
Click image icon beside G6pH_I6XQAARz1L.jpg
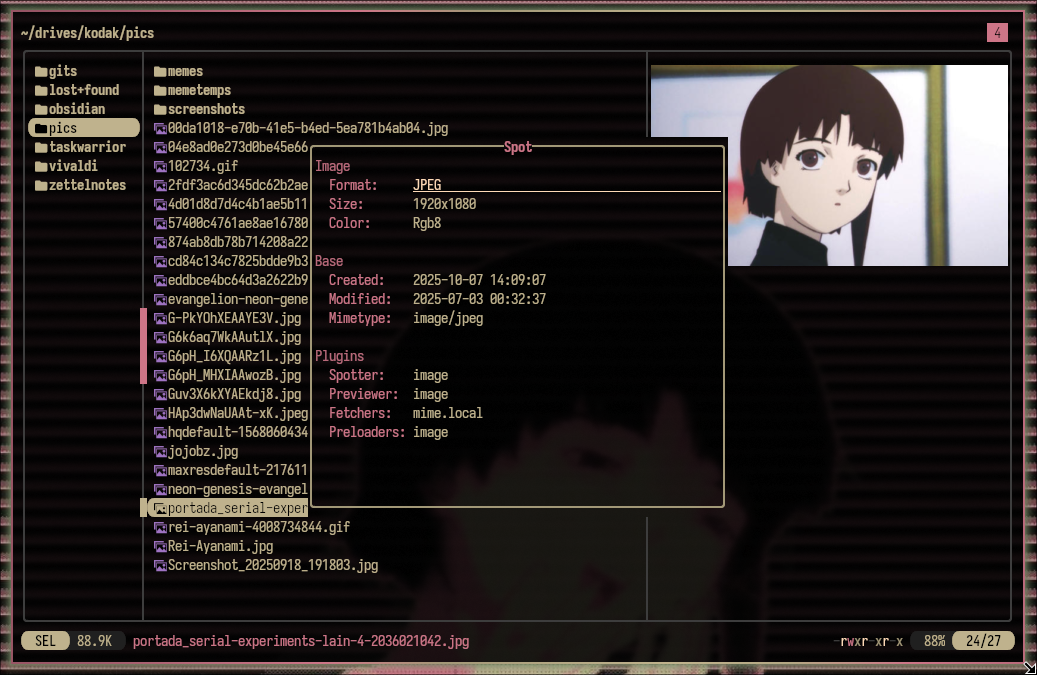point(160,357)
